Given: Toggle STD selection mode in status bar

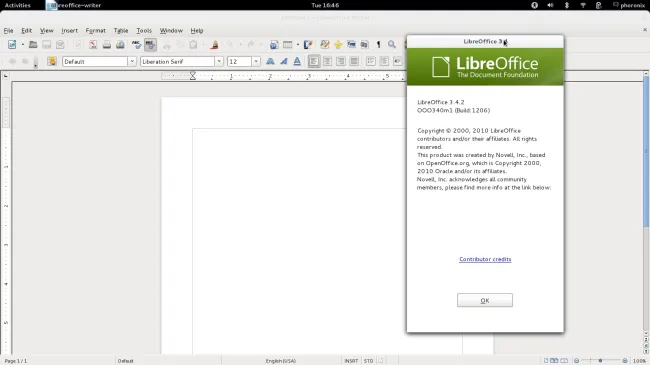Looking at the screenshot, I should (x=368, y=361).
